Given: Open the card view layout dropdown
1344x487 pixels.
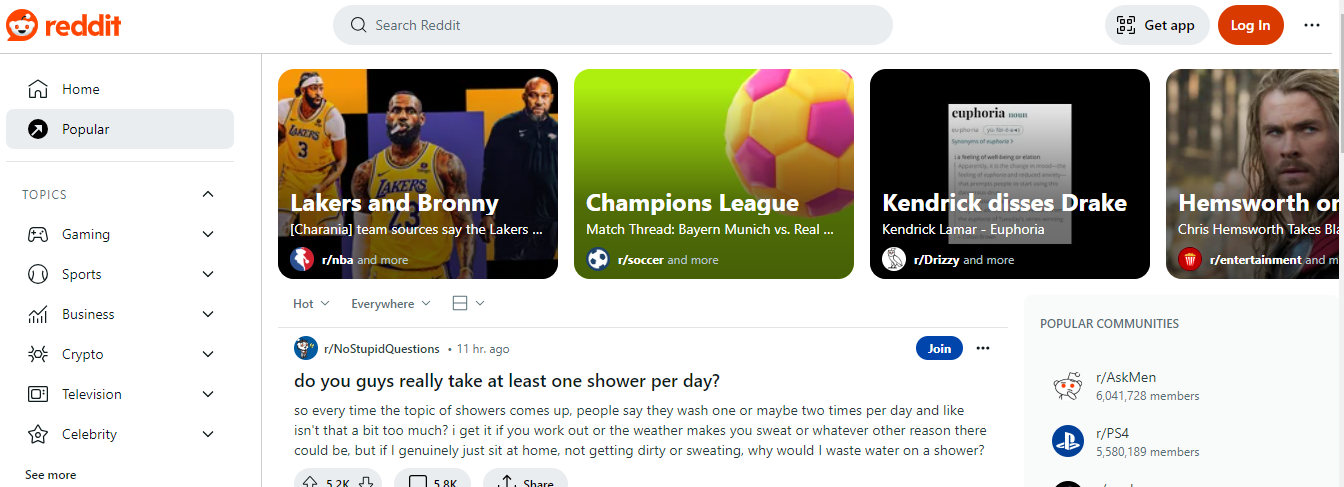Looking at the screenshot, I should pyautogui.click(x=468, y=303).
